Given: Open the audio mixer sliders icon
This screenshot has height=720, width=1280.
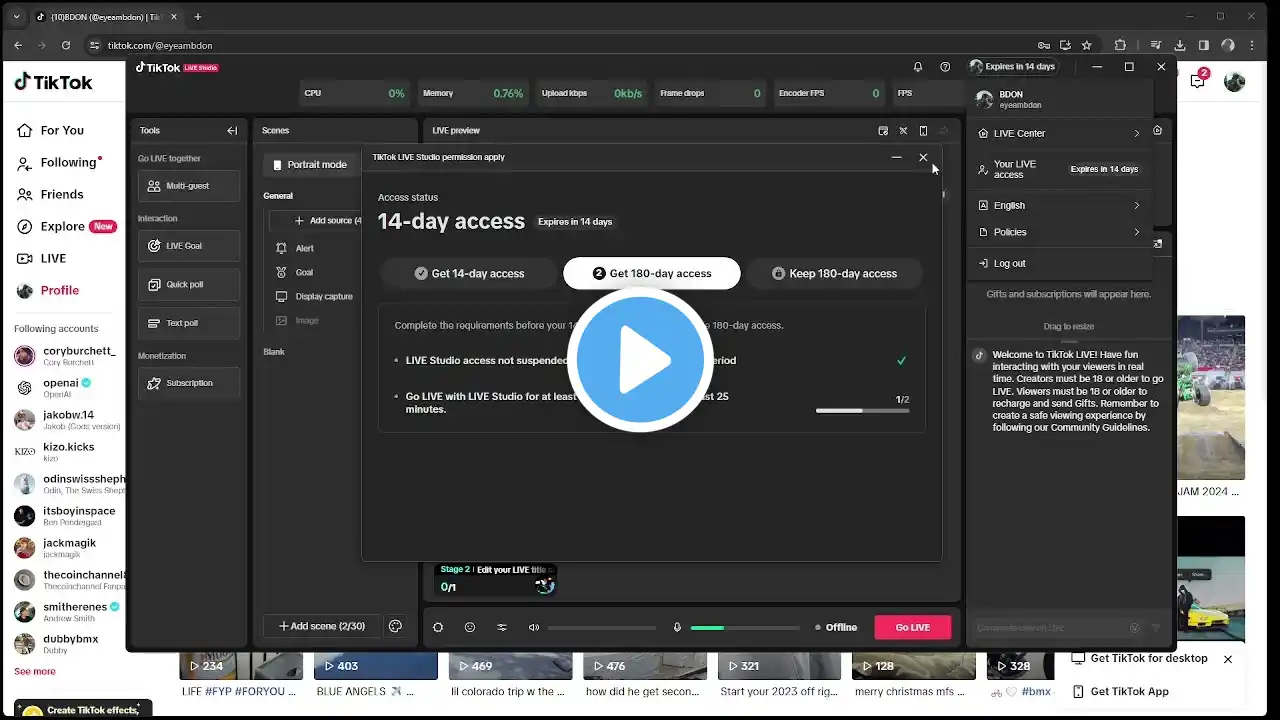Looking at the screenshot, I should coord(502,627).
